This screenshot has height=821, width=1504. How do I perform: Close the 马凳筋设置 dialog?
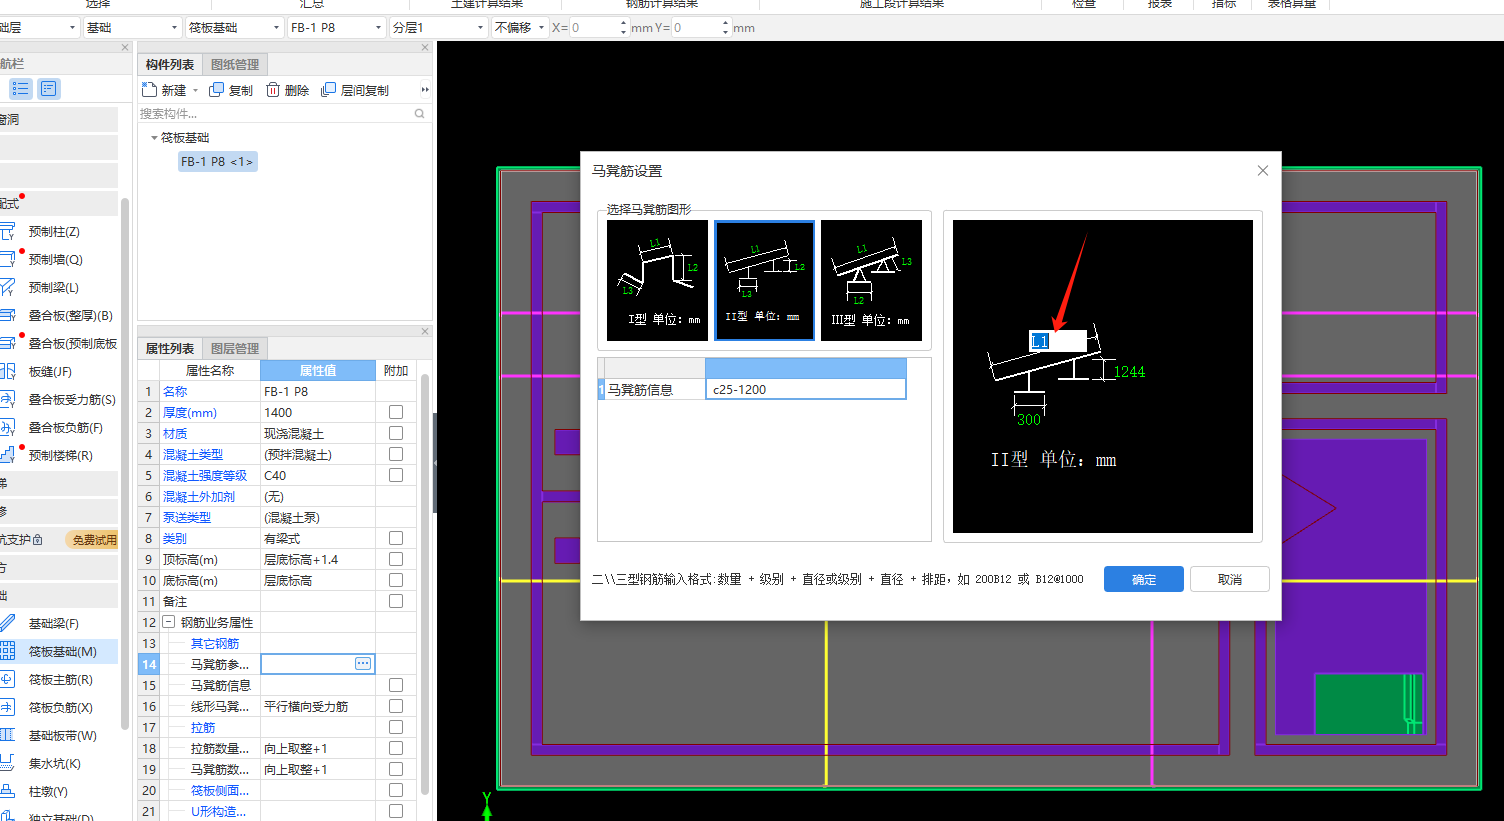[1263, 171]
